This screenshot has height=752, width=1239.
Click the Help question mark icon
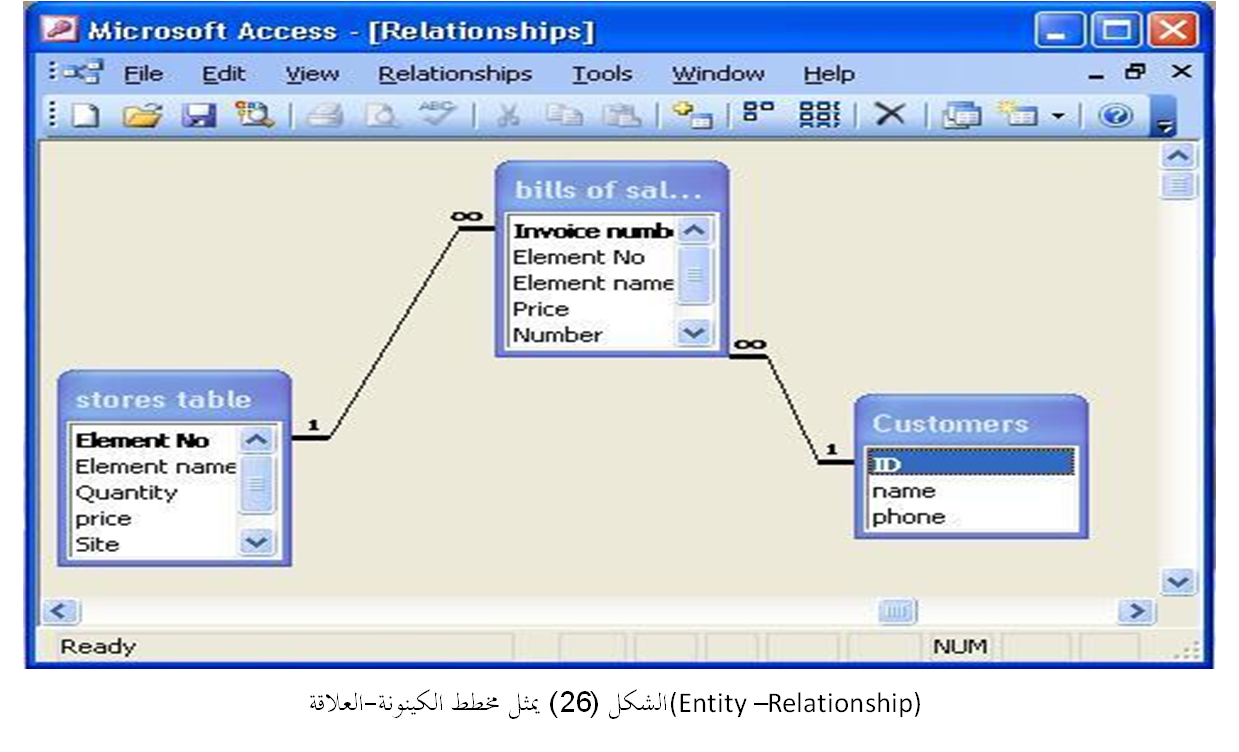(x=1114, y=116)
